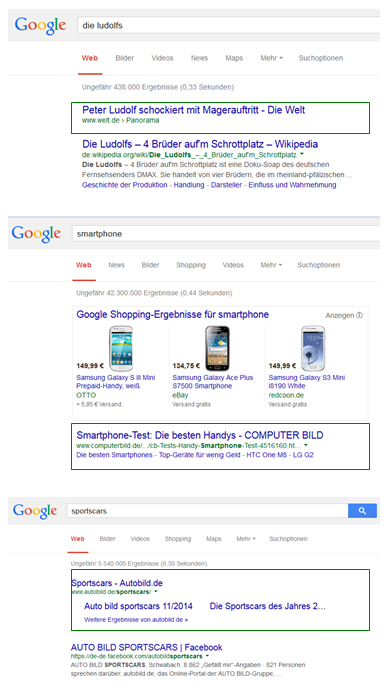The image size is (391, 699).
Task: Open Samsung Galaxy Ace Plus product image
Action: click(x=217, y=348)
